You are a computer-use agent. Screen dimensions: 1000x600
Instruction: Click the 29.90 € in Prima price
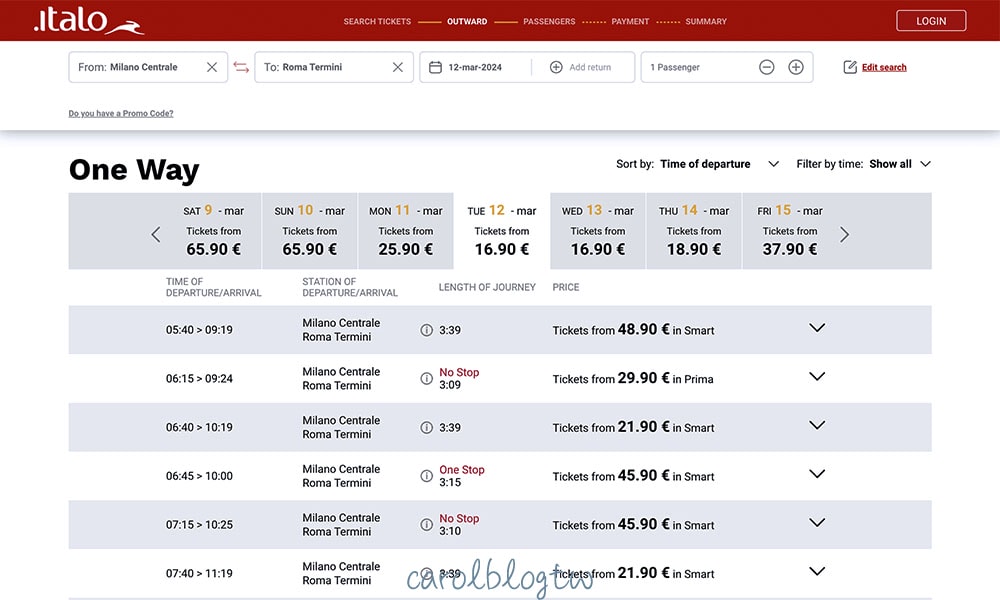(x=633, y=378)
